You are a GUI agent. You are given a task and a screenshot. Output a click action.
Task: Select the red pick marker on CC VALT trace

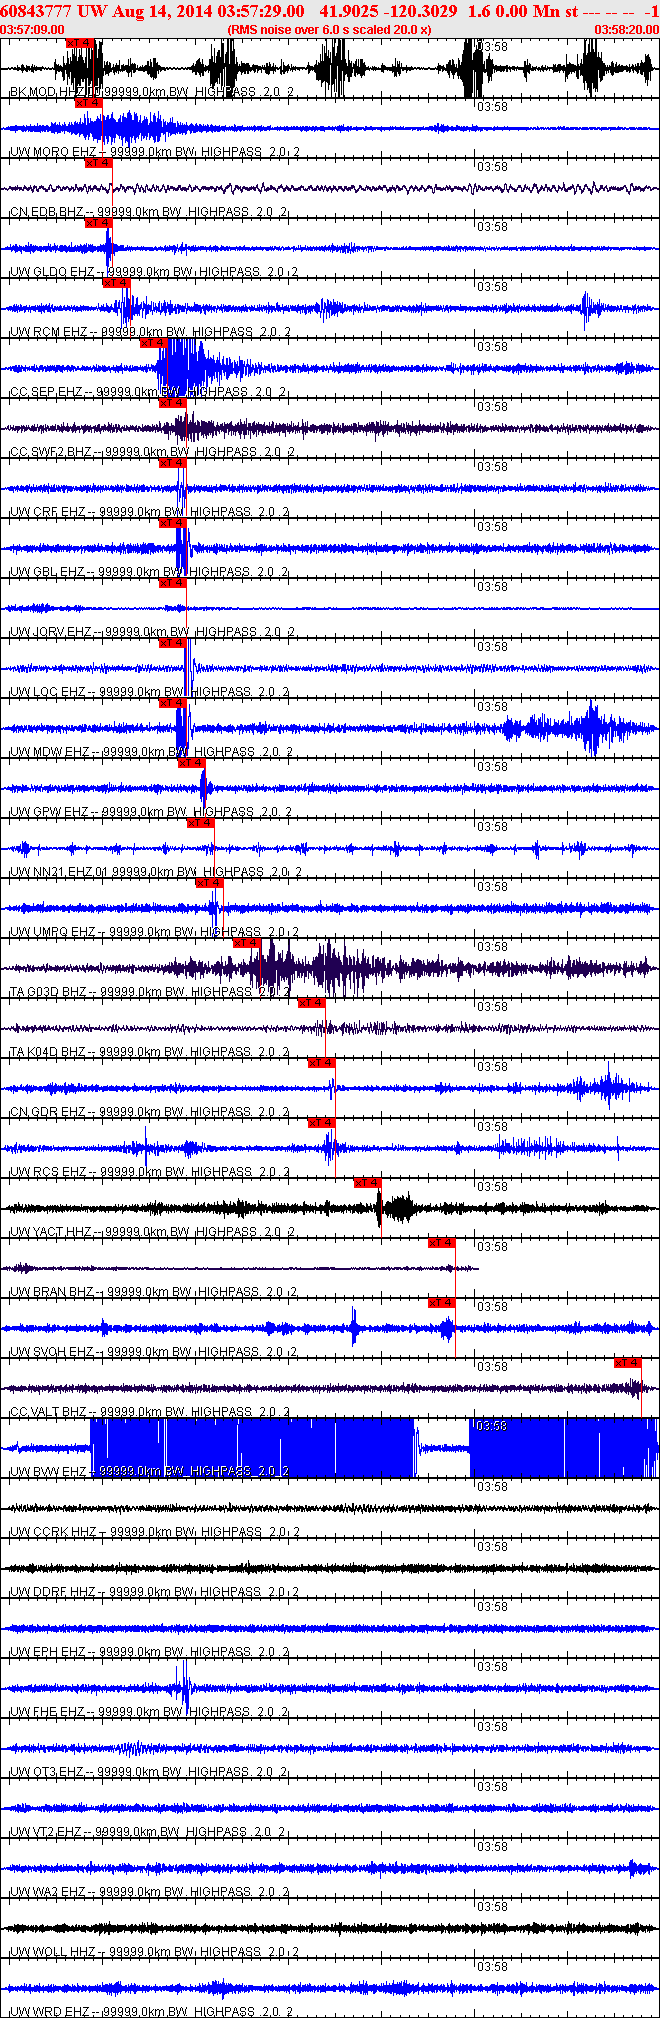pyautogui.click(x=628, y=1362)
